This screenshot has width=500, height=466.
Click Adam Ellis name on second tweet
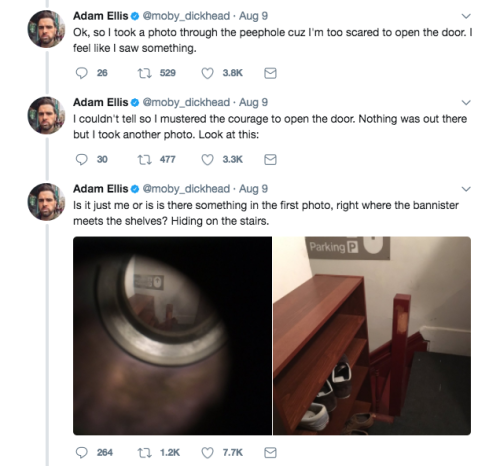pyautogui.click(x=100, y=102)
